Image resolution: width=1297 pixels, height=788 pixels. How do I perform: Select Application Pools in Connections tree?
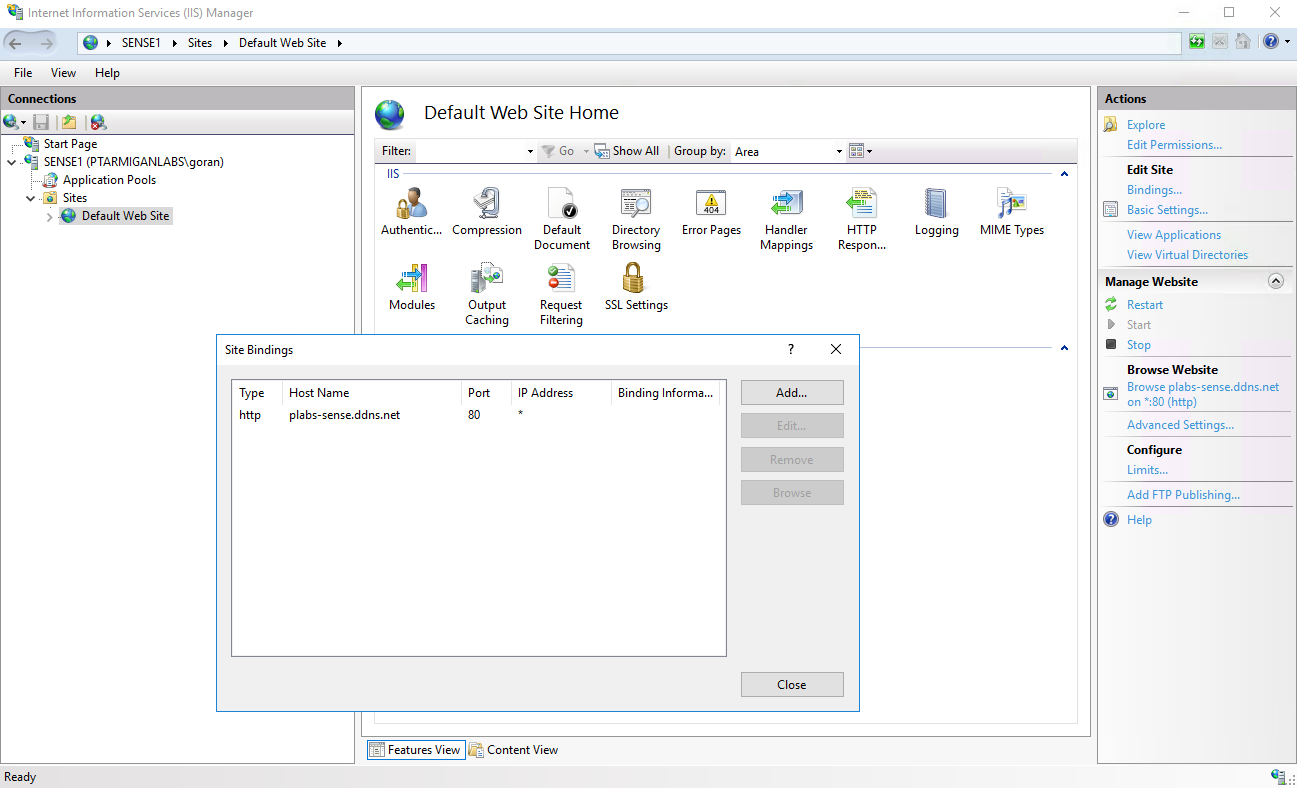109,180
